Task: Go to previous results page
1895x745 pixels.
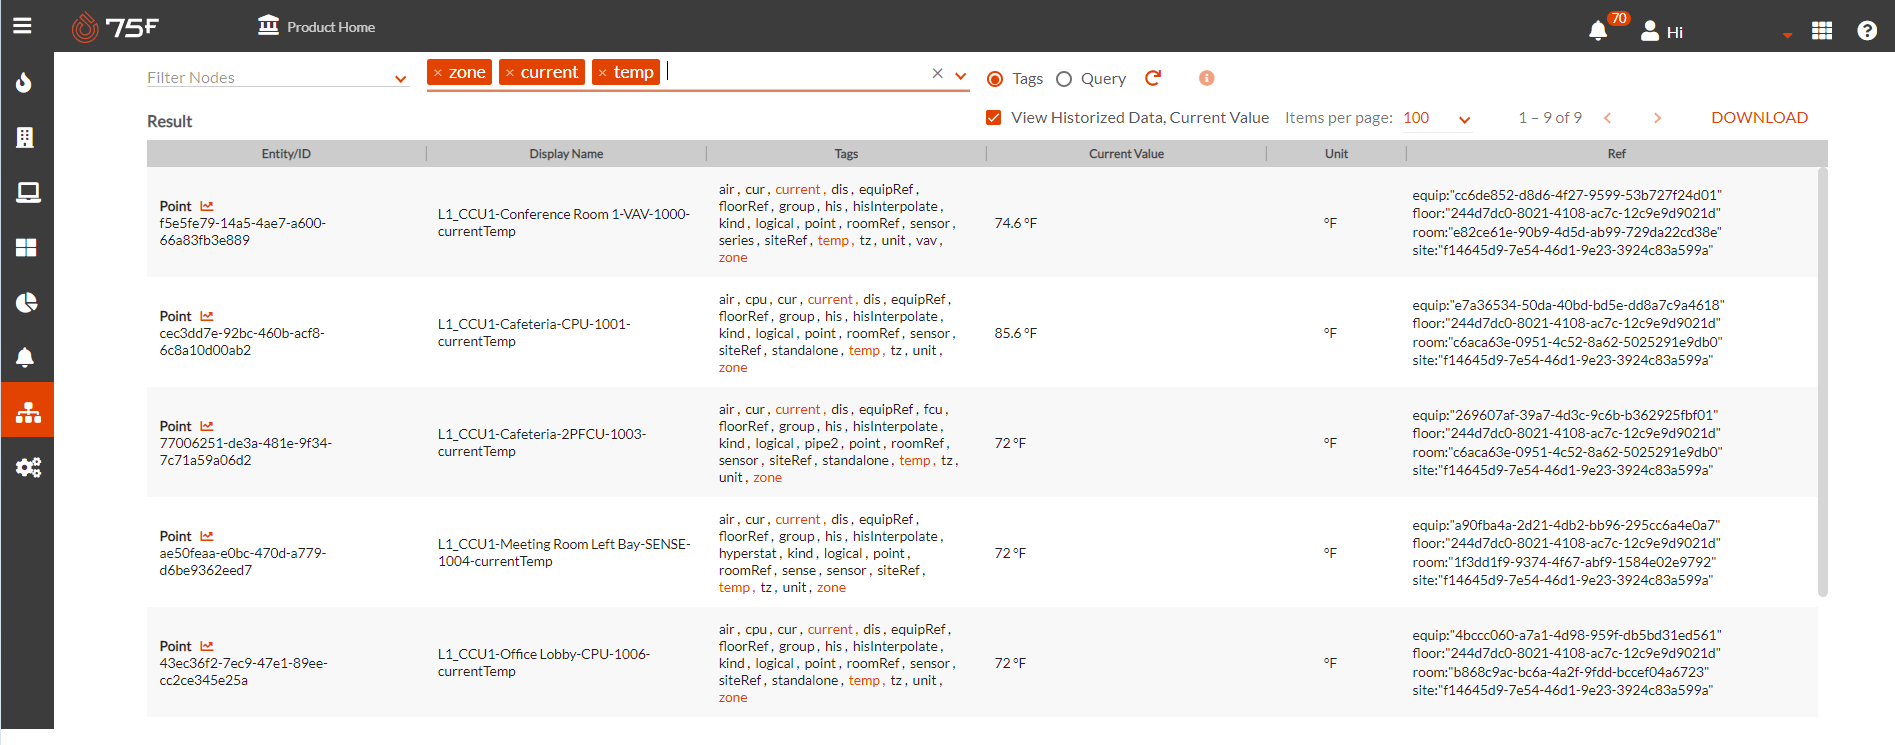Action: (1608, 118)
